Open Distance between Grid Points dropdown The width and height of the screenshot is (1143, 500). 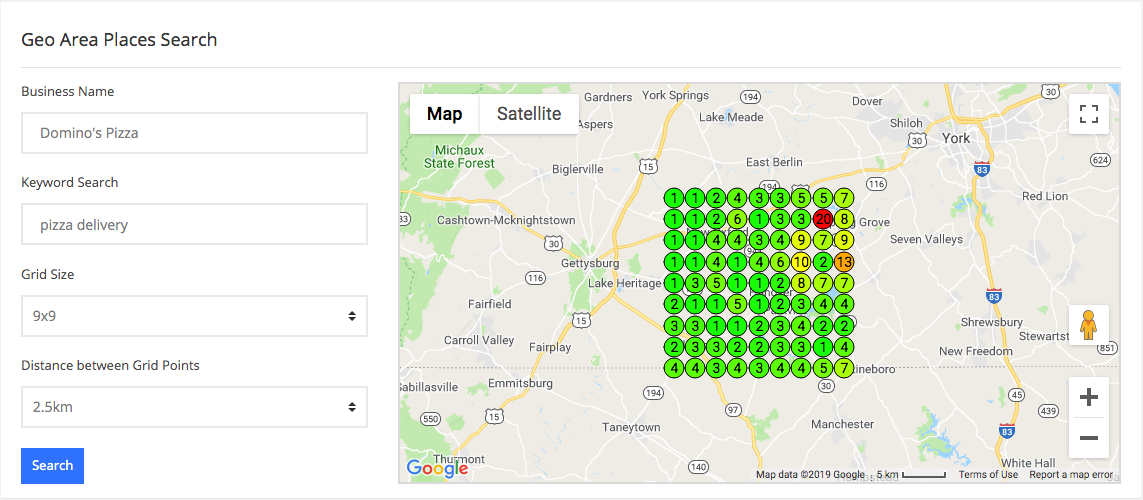coord(194,407)
